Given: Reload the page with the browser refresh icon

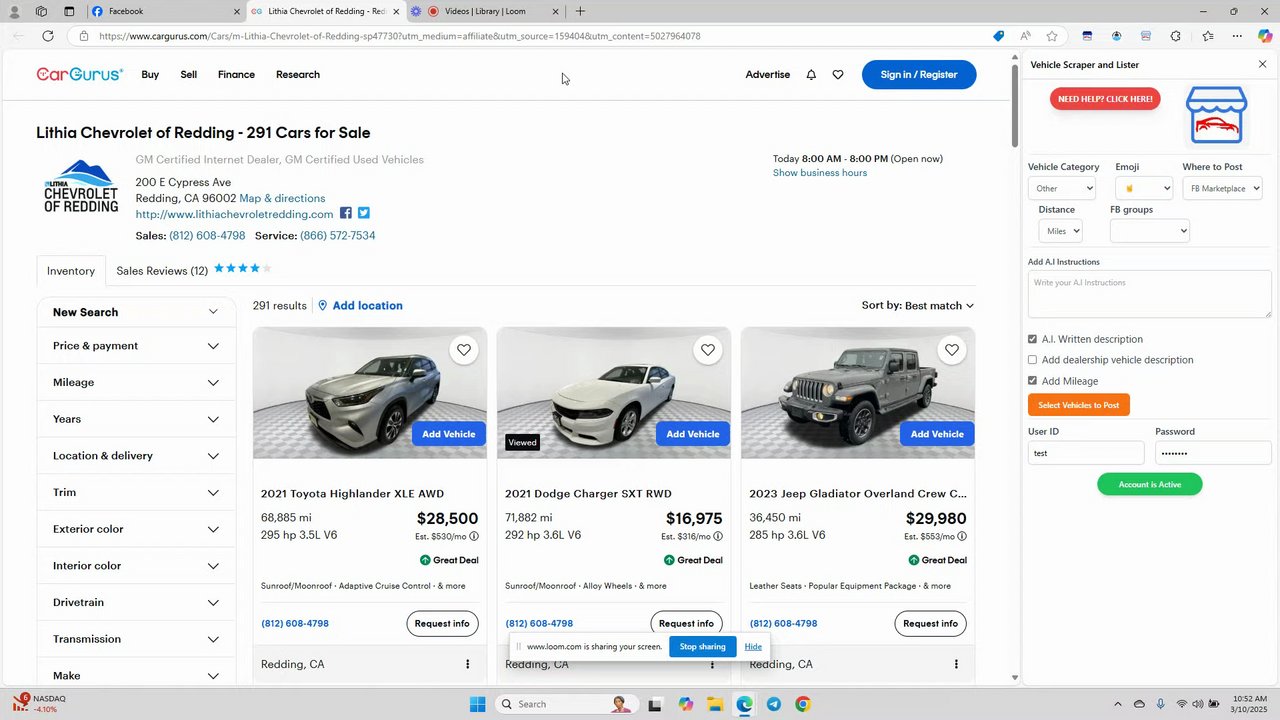Looking at the screenshot, I should tap(47, 36).
